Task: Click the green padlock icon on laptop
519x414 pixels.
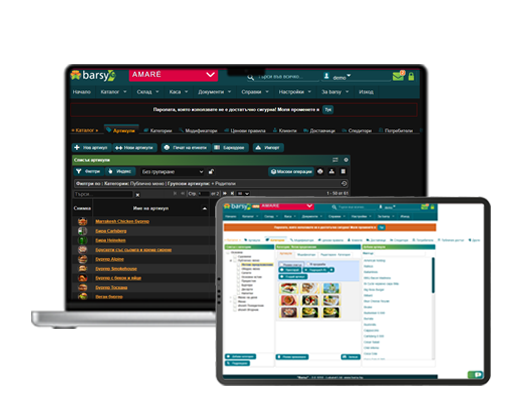Action: tap(411, 76)
